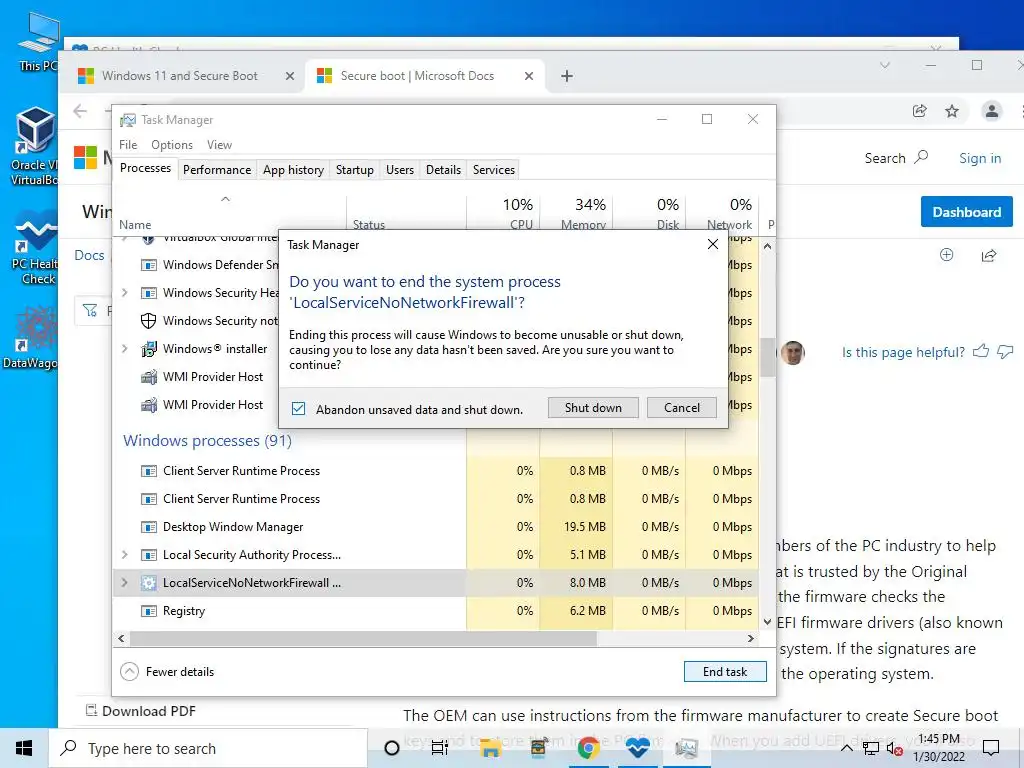The width and height of the screenshot is (1024, 768).
Task: Click Sign in link on Docs page
Action: coord(980,158)
